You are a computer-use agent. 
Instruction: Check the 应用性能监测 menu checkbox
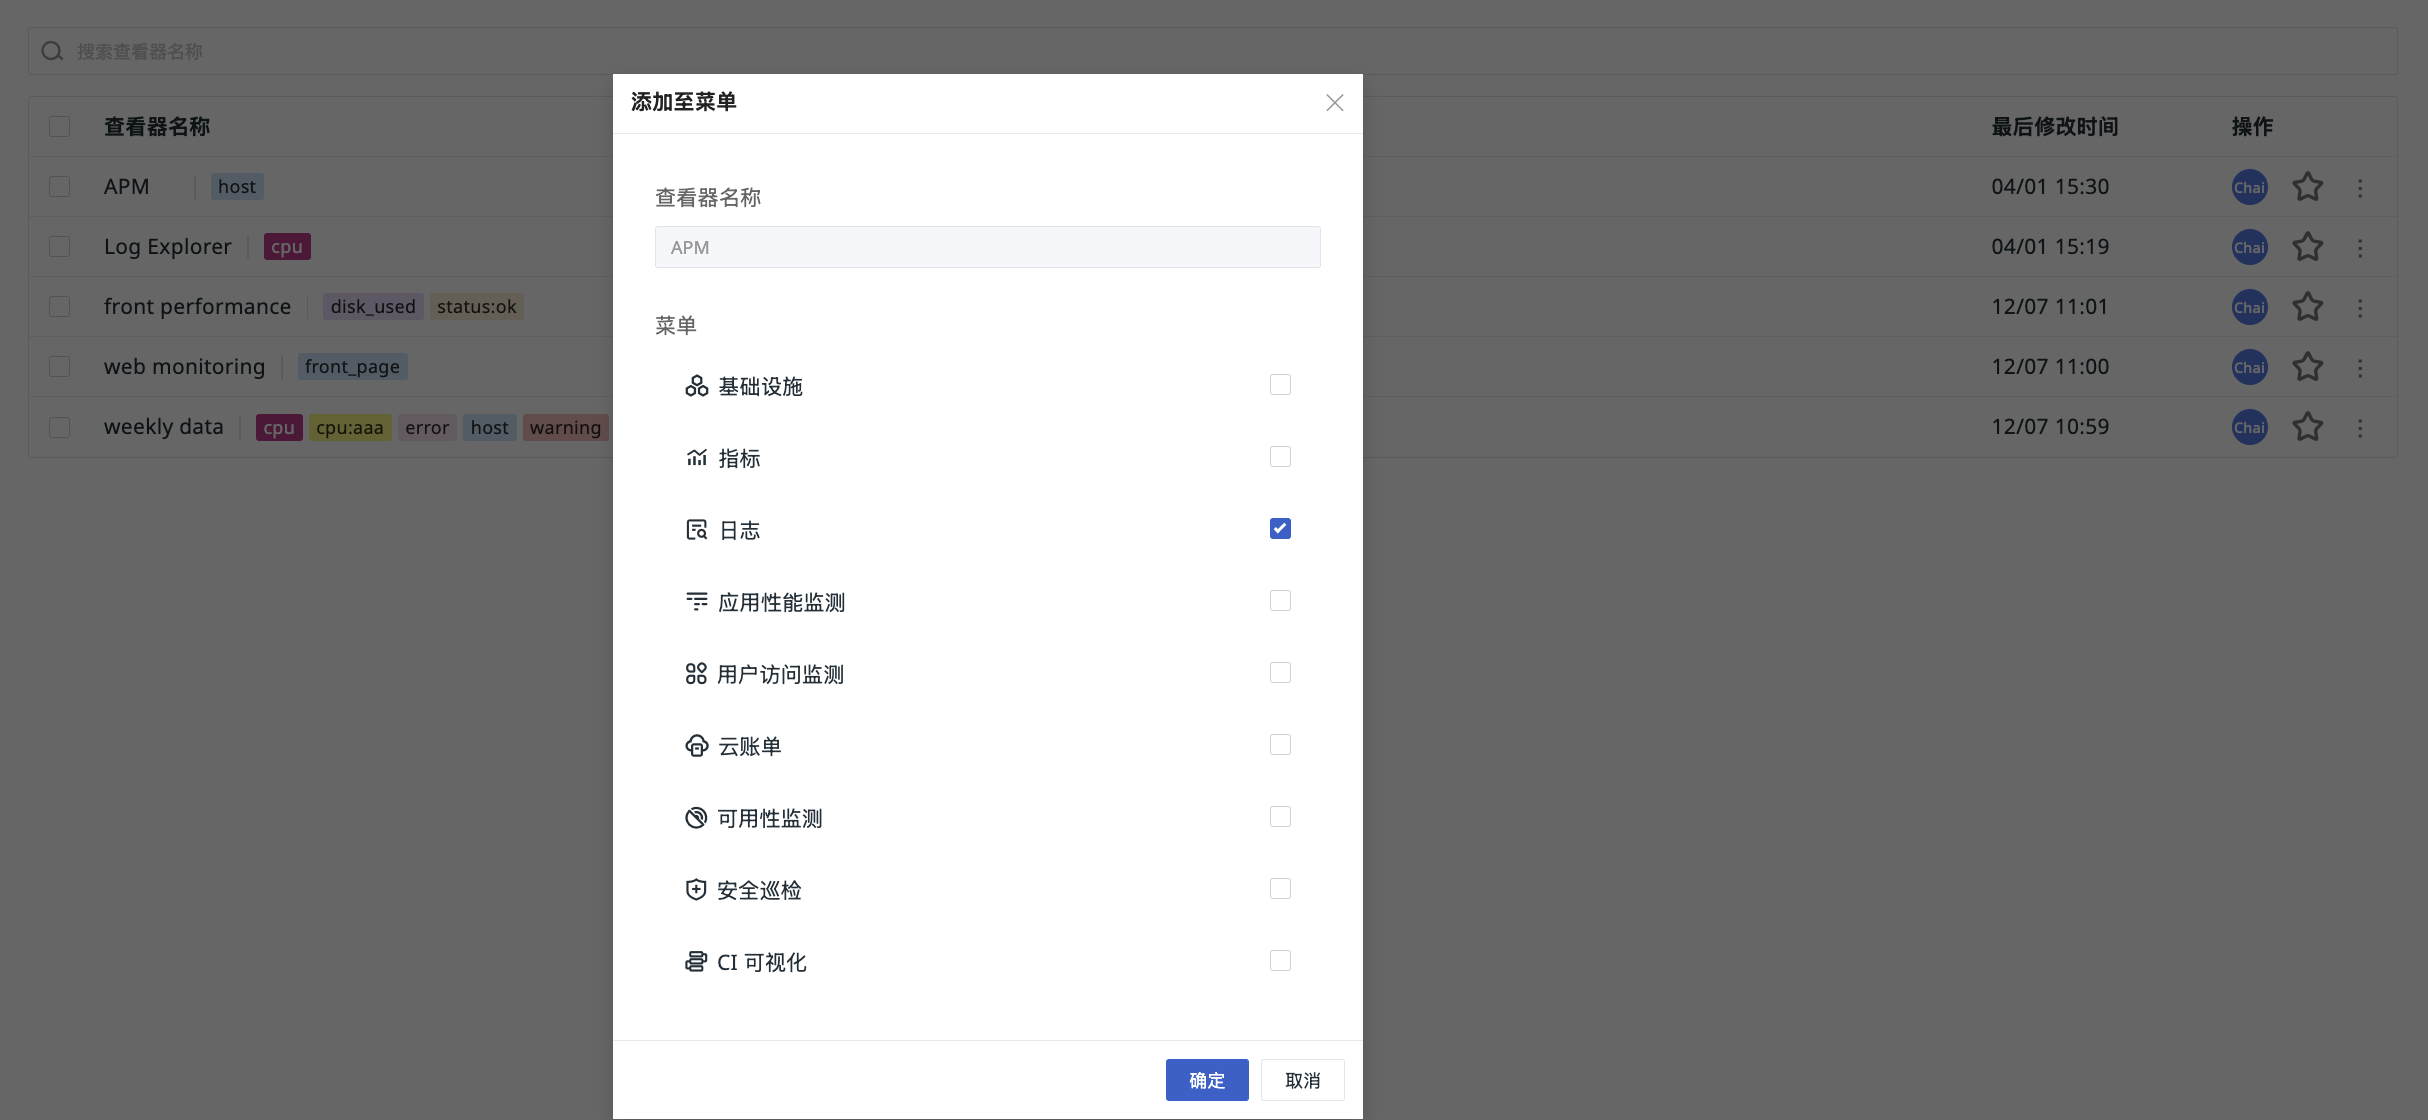pos(1280,601)
